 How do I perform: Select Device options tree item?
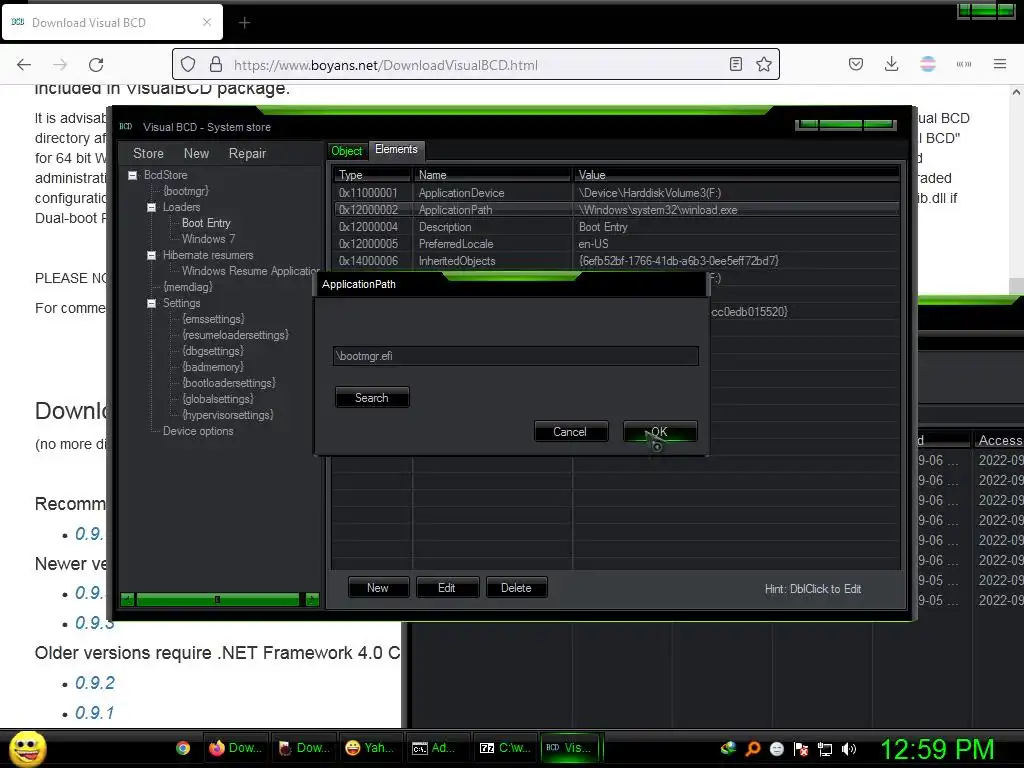point(198,431)
